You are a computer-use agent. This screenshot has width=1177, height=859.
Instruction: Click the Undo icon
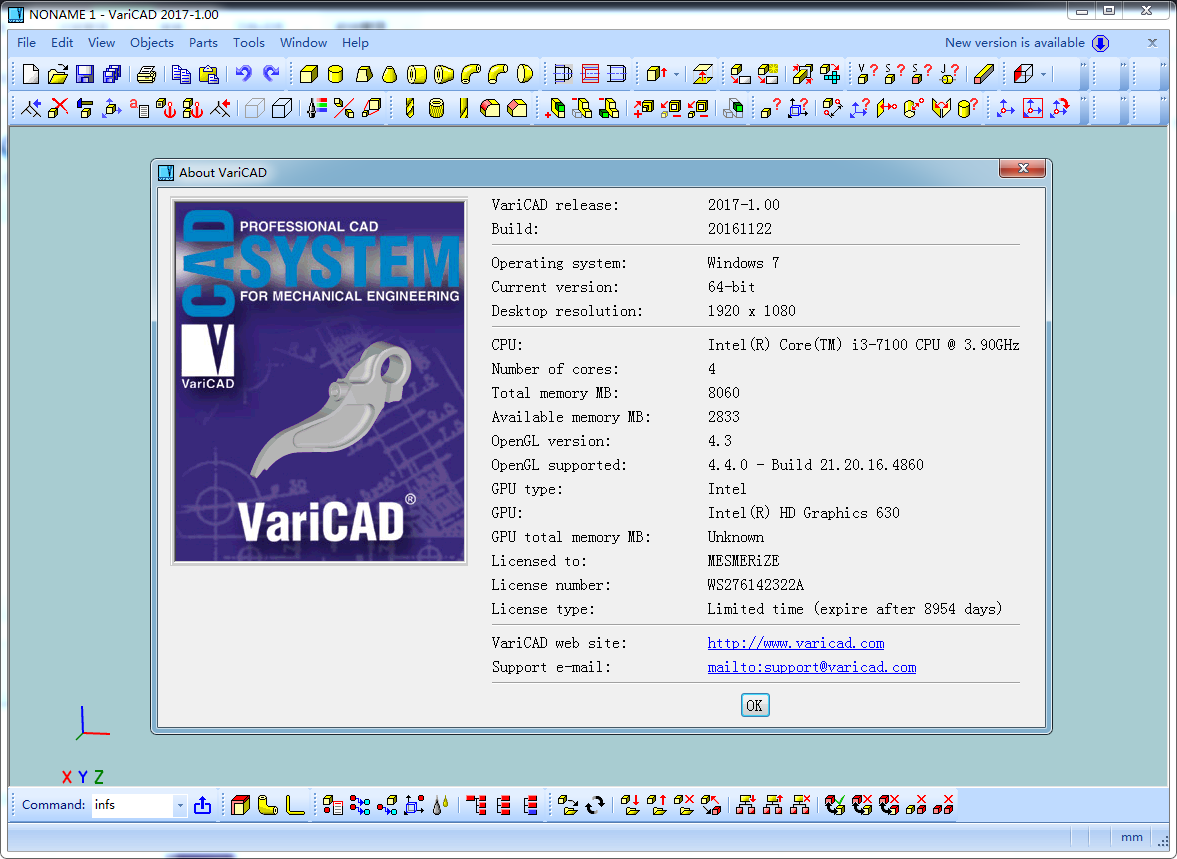(x=241, y=74)
